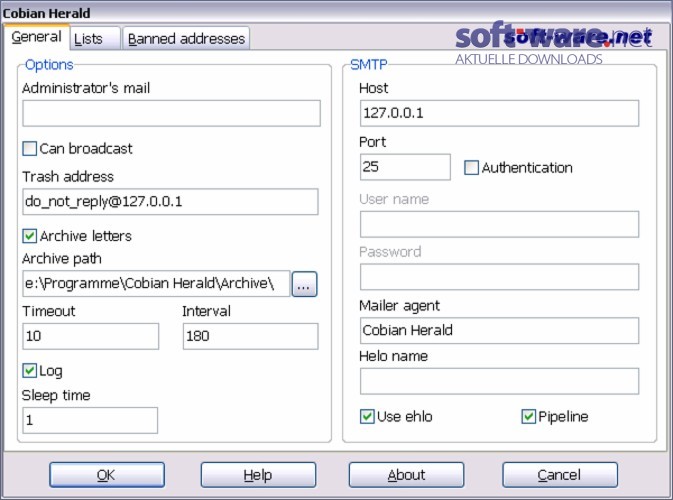Click the Port field showing 25
The height and width of the screenshot is (500, 673).
click(405, 167)
